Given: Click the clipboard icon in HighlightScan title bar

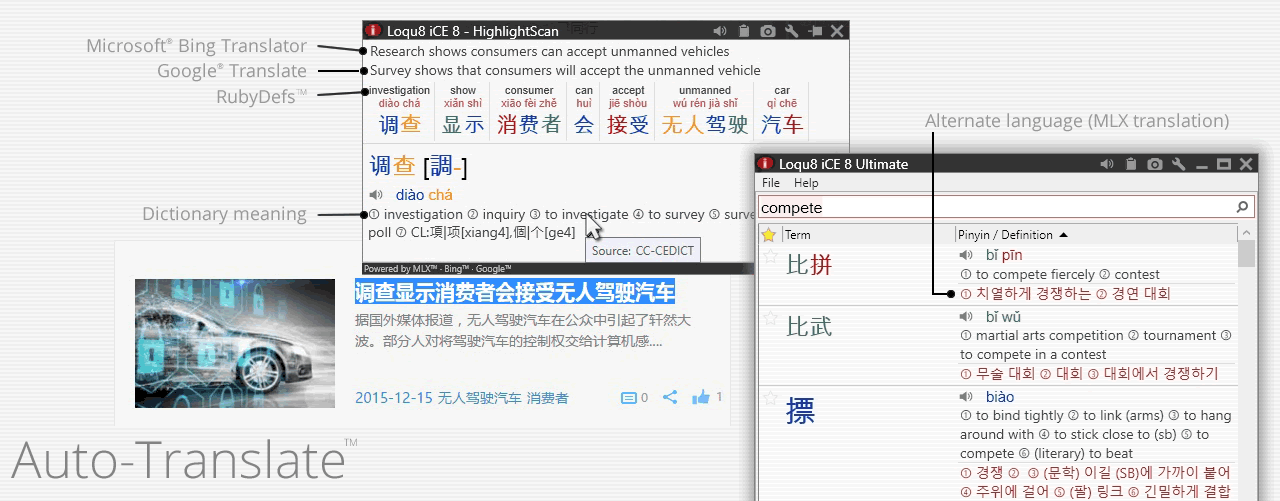Looking at the screenshot, I should [x=744, y=31].
